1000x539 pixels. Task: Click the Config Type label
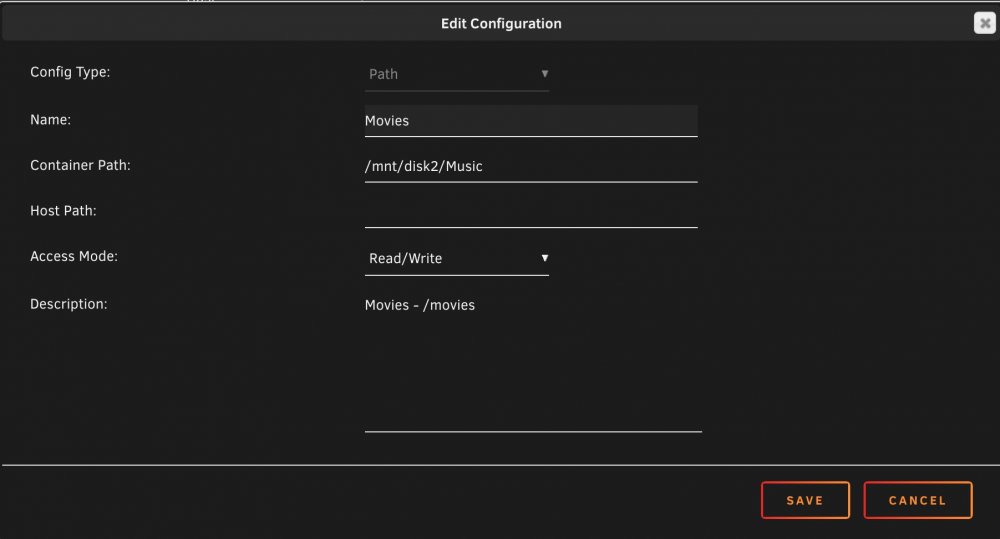tap(70, 72)
